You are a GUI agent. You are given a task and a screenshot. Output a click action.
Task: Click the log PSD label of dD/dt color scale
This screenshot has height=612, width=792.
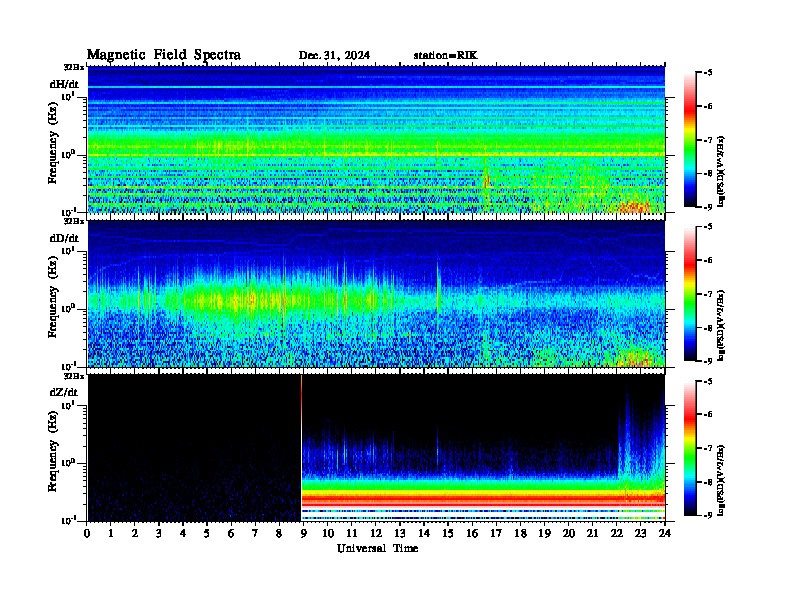click(721, 325)
